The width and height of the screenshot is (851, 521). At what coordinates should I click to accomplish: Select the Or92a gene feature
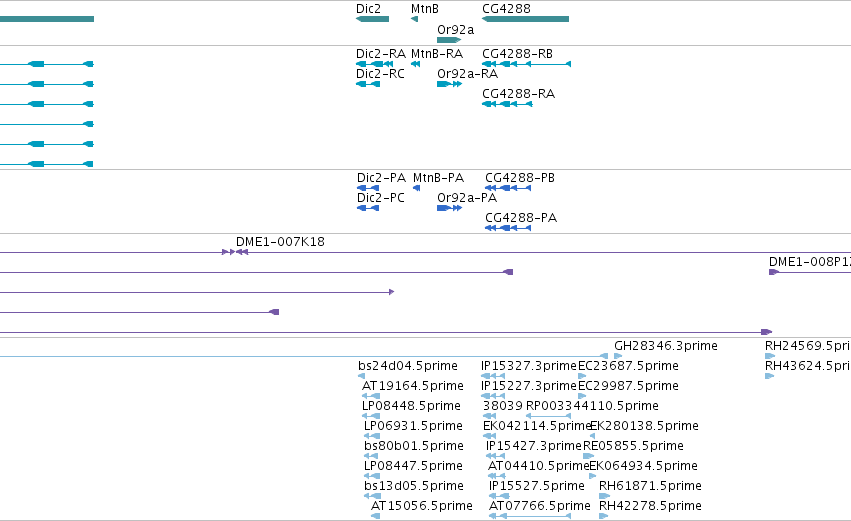[x=449, y=40]
